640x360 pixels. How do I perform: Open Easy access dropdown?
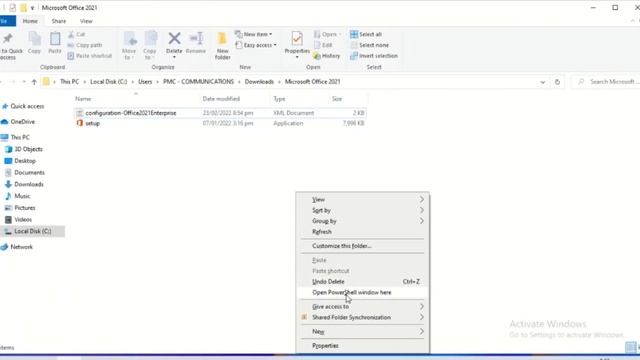[x=256, y=45]
